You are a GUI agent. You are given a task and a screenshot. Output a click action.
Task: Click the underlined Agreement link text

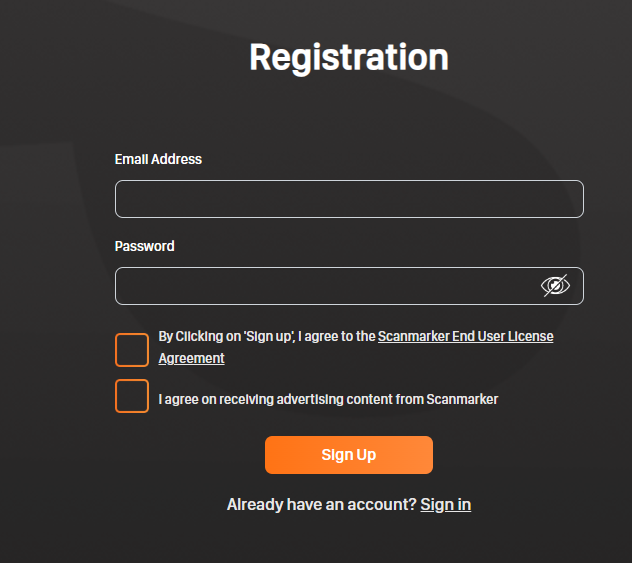191,358
